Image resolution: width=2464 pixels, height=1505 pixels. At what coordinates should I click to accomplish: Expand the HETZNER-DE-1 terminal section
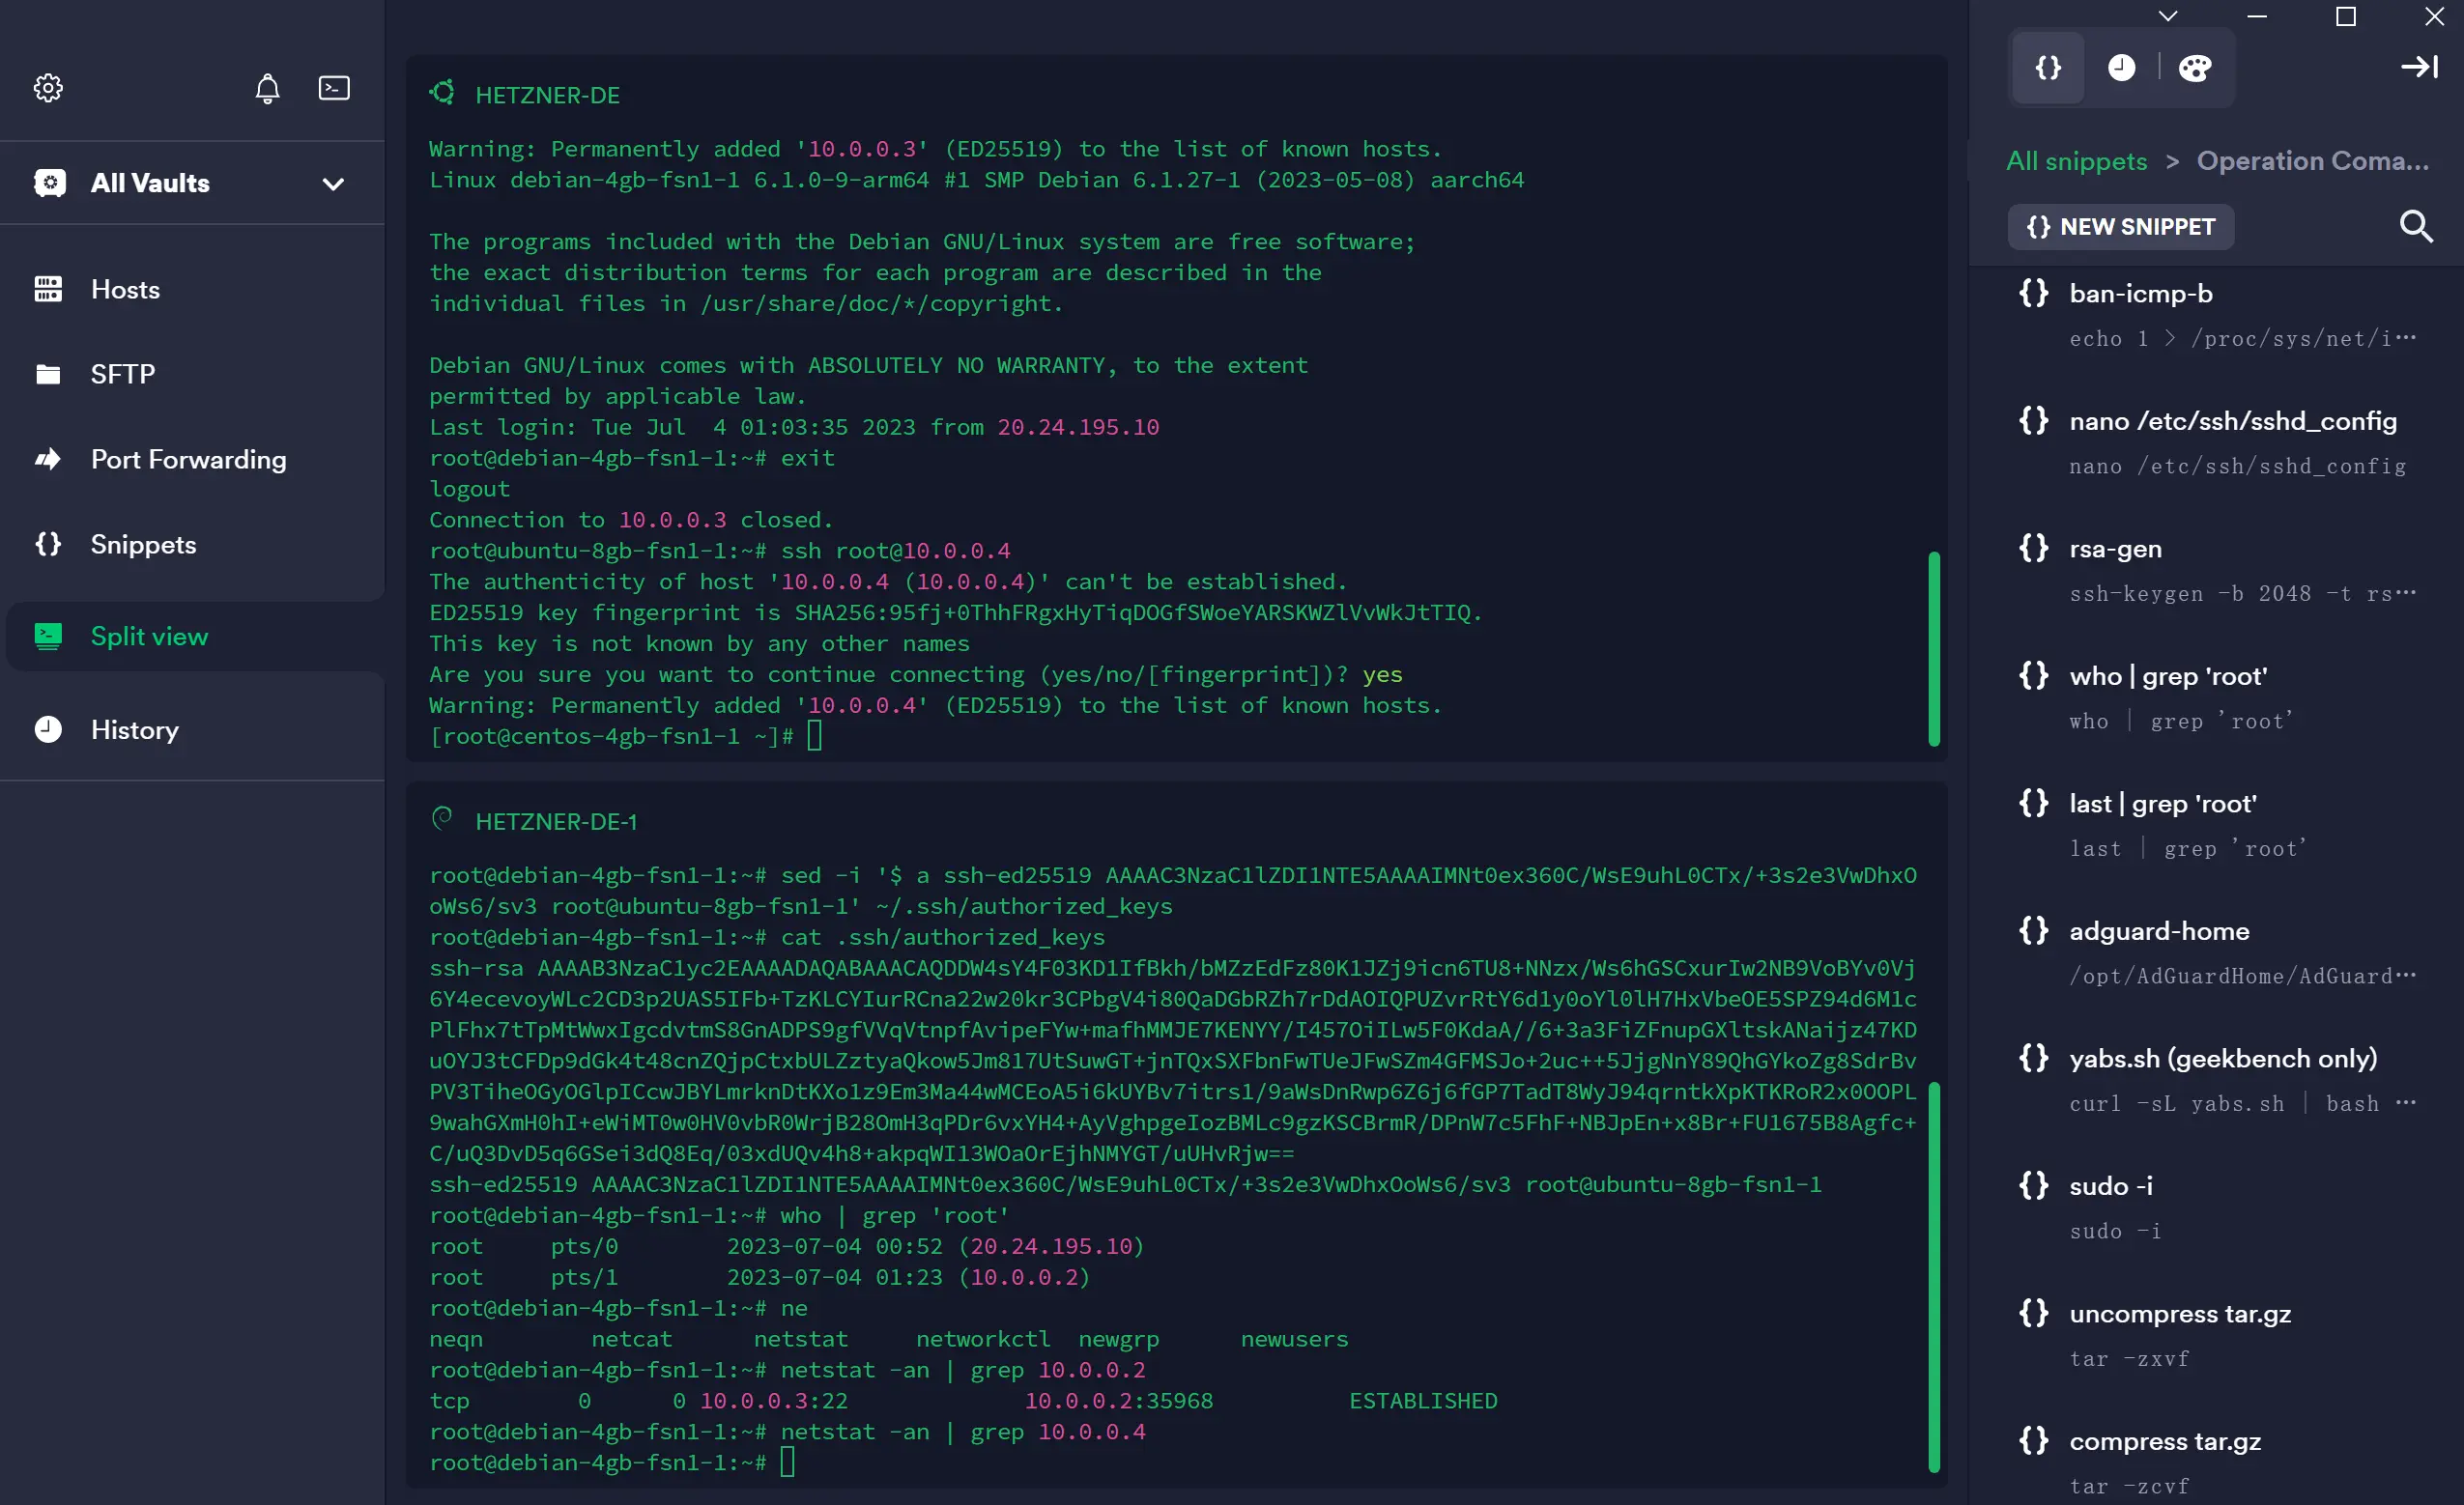point(557,820)
